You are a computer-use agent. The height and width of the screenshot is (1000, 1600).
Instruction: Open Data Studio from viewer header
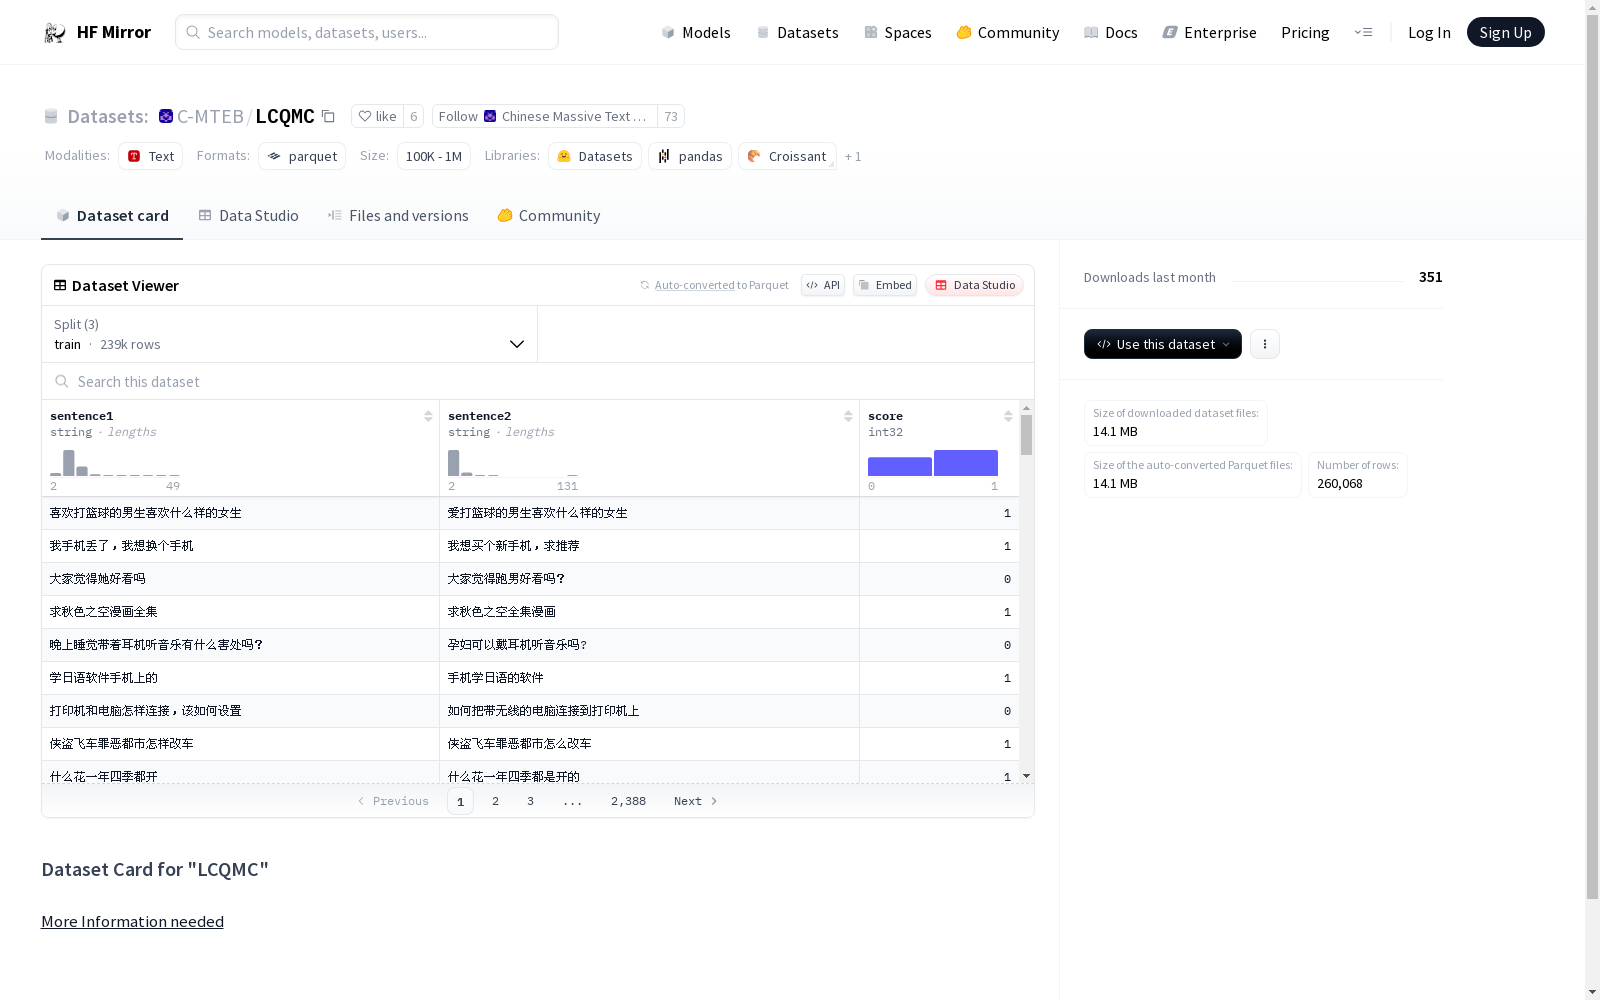point(974,285)
